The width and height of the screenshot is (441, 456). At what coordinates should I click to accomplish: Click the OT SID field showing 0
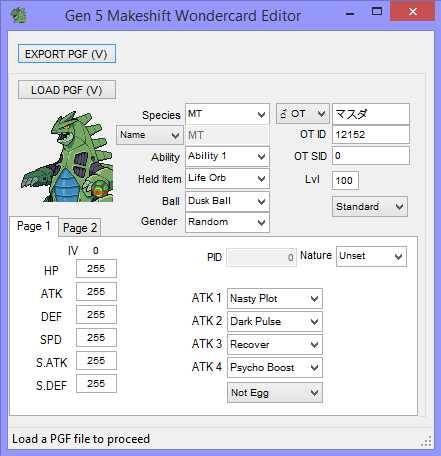(x=371, y=156)
